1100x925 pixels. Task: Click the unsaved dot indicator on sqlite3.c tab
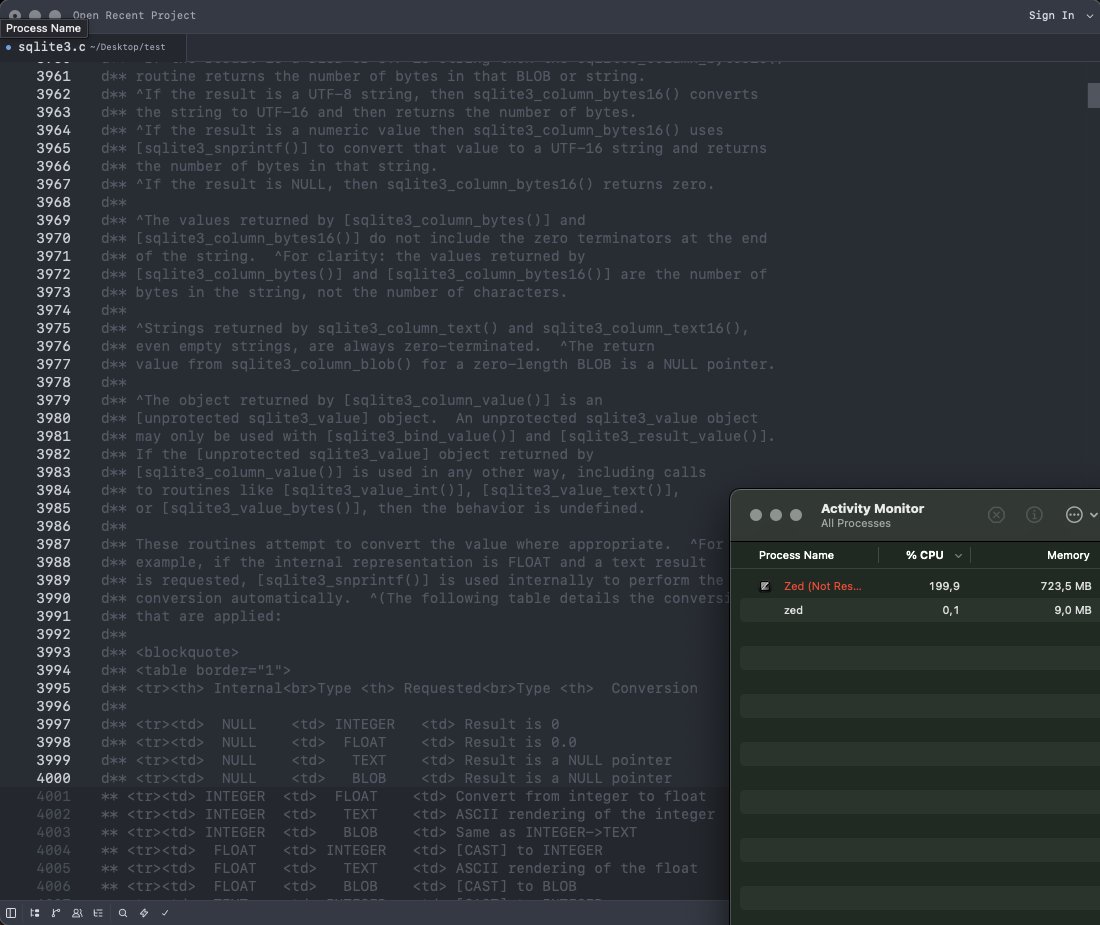click(x=8, y=47)
